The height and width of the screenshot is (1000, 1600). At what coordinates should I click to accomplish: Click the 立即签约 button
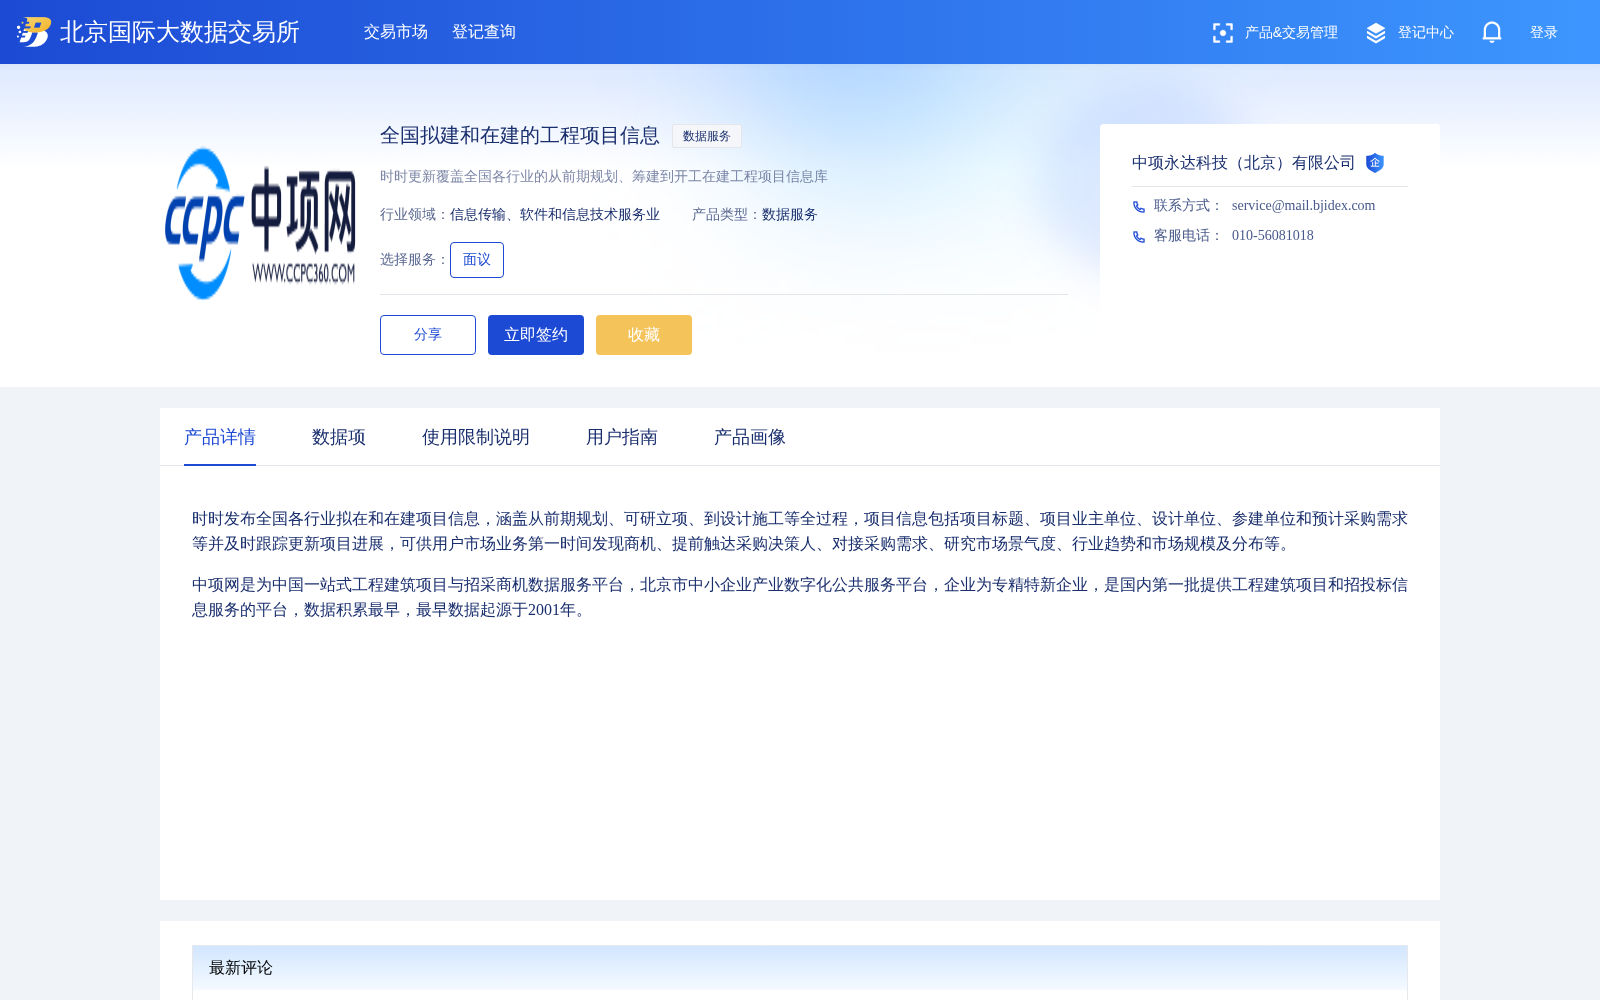(x=536, y=335)
